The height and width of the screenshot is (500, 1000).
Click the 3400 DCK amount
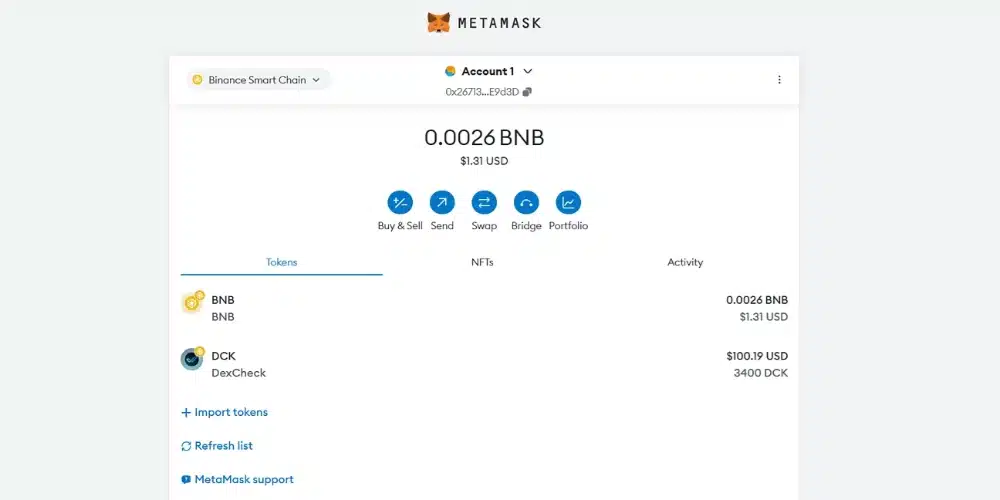tap(761, 373)
